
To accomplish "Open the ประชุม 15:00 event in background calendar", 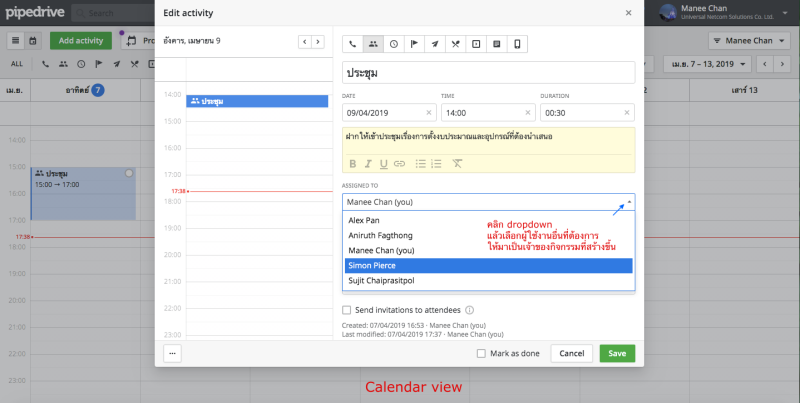I will (x=83, y=194).
